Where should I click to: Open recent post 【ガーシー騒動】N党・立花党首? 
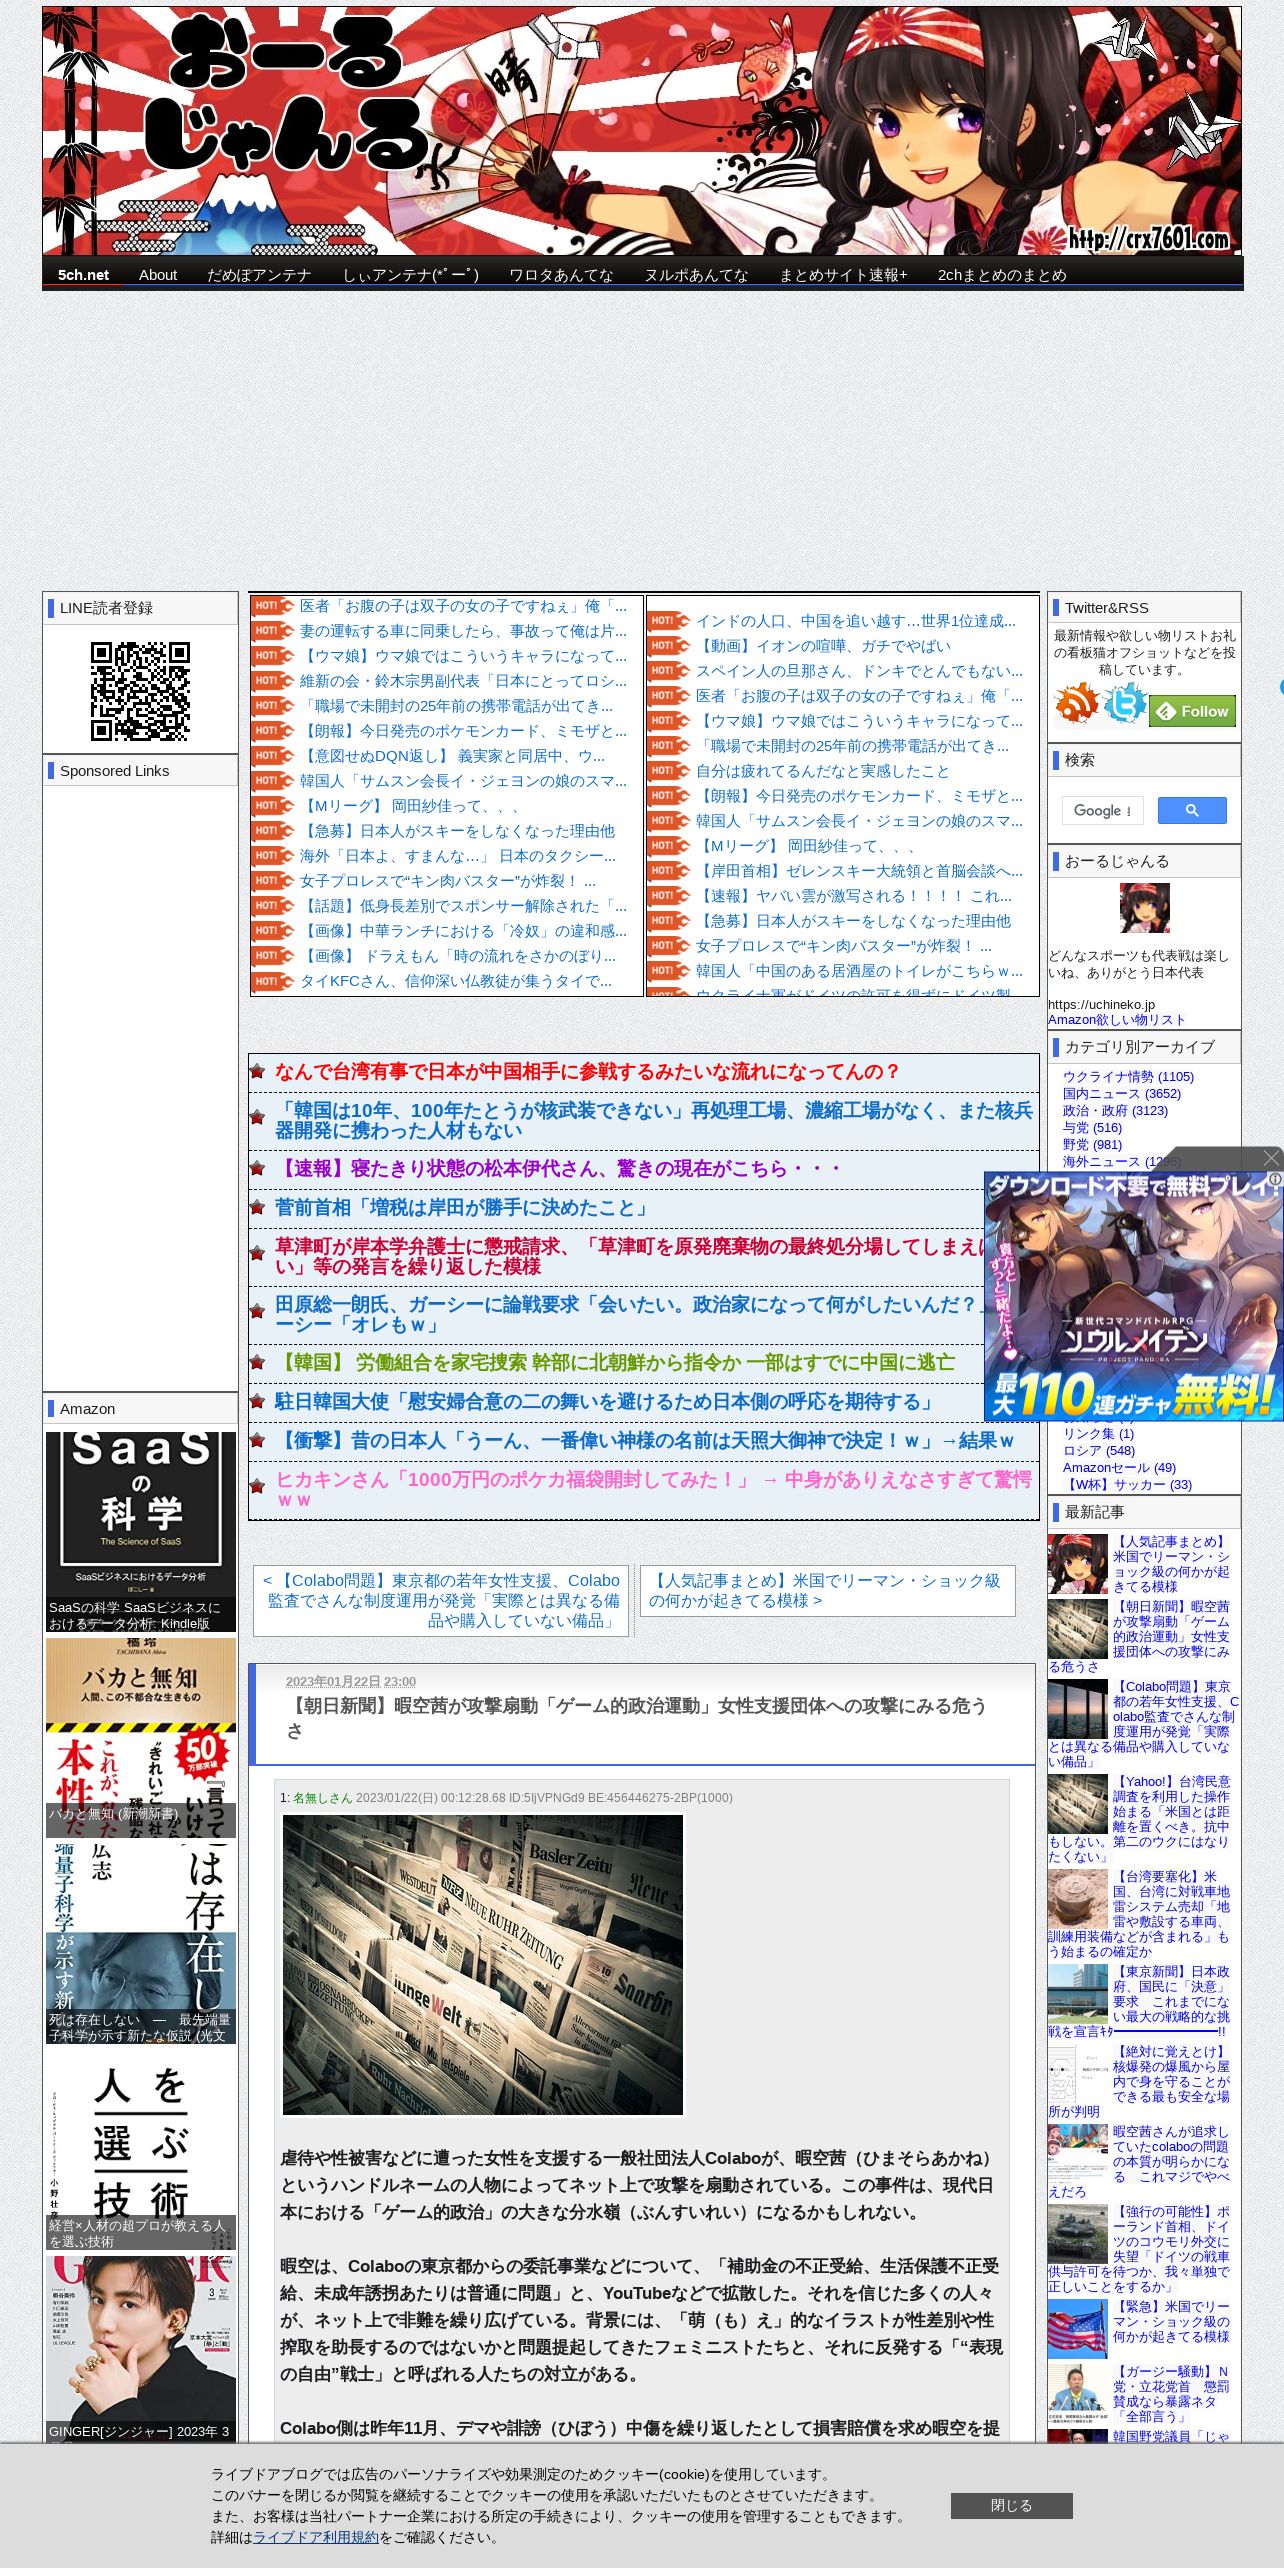pyautogui.click(x=1170, y=2394)
